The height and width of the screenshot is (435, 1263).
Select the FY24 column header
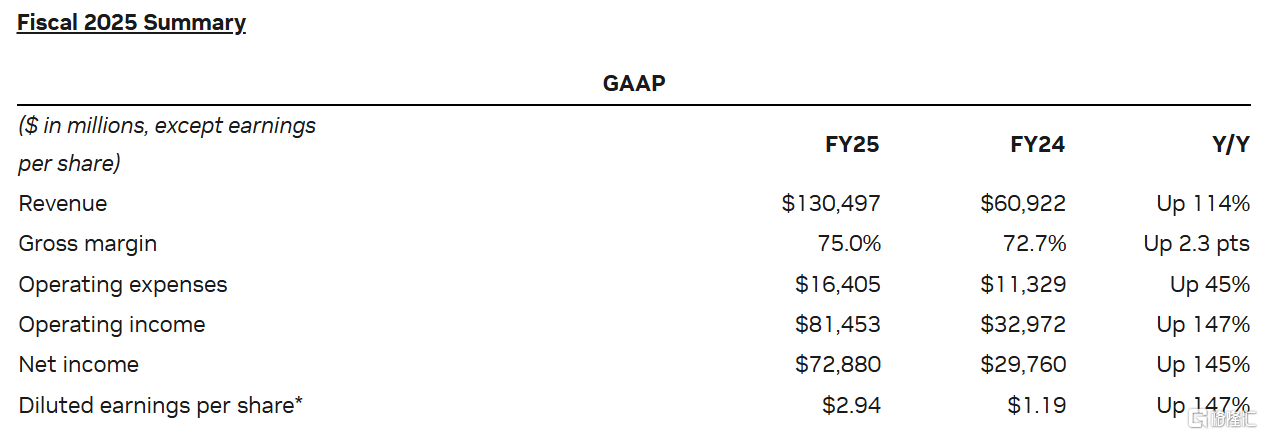[1038, 144]
